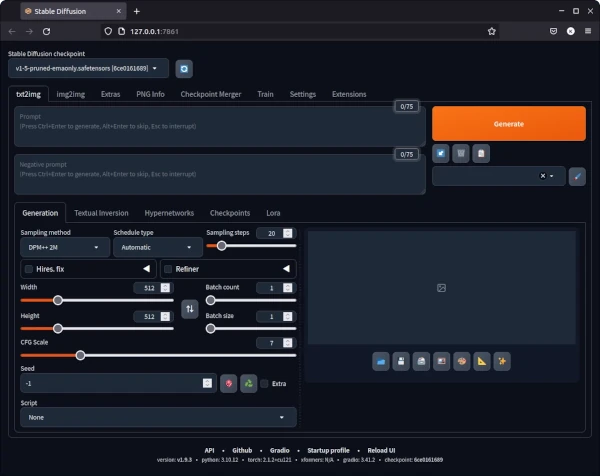Go to the Settings tab
Screen dimensions: 600x476
click(x=303, y=94)
